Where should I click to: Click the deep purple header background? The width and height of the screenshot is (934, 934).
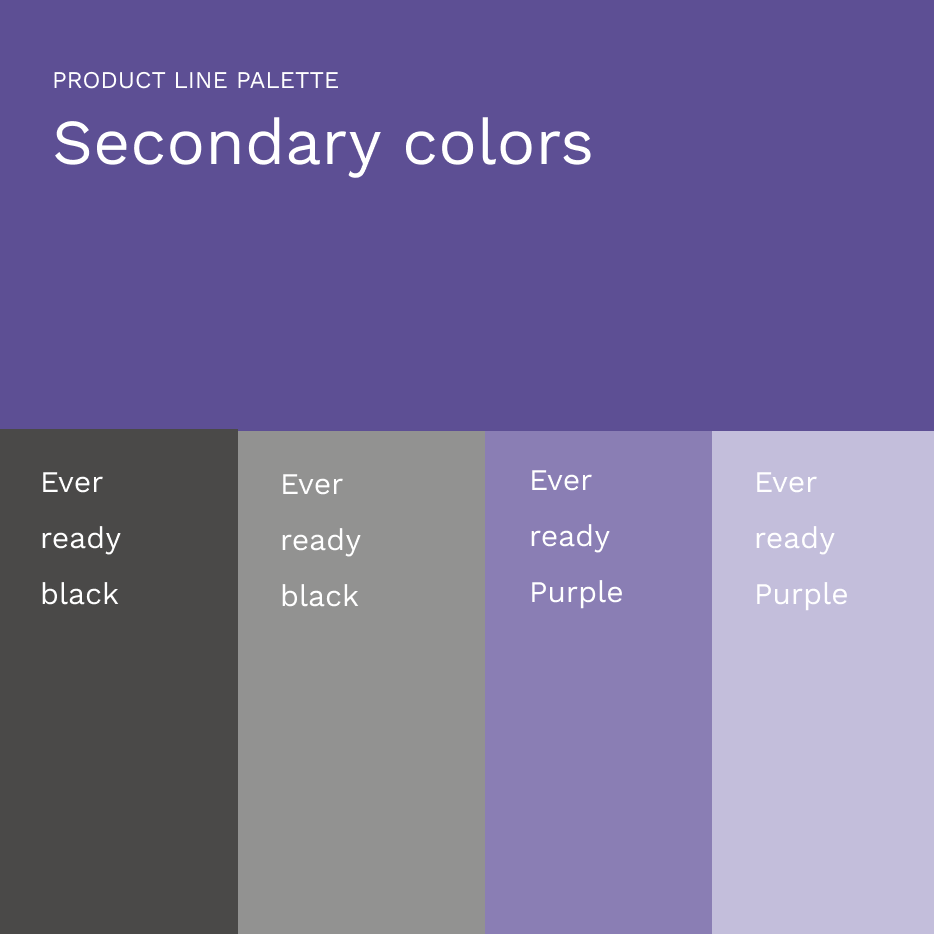click(x=600, y=300)
